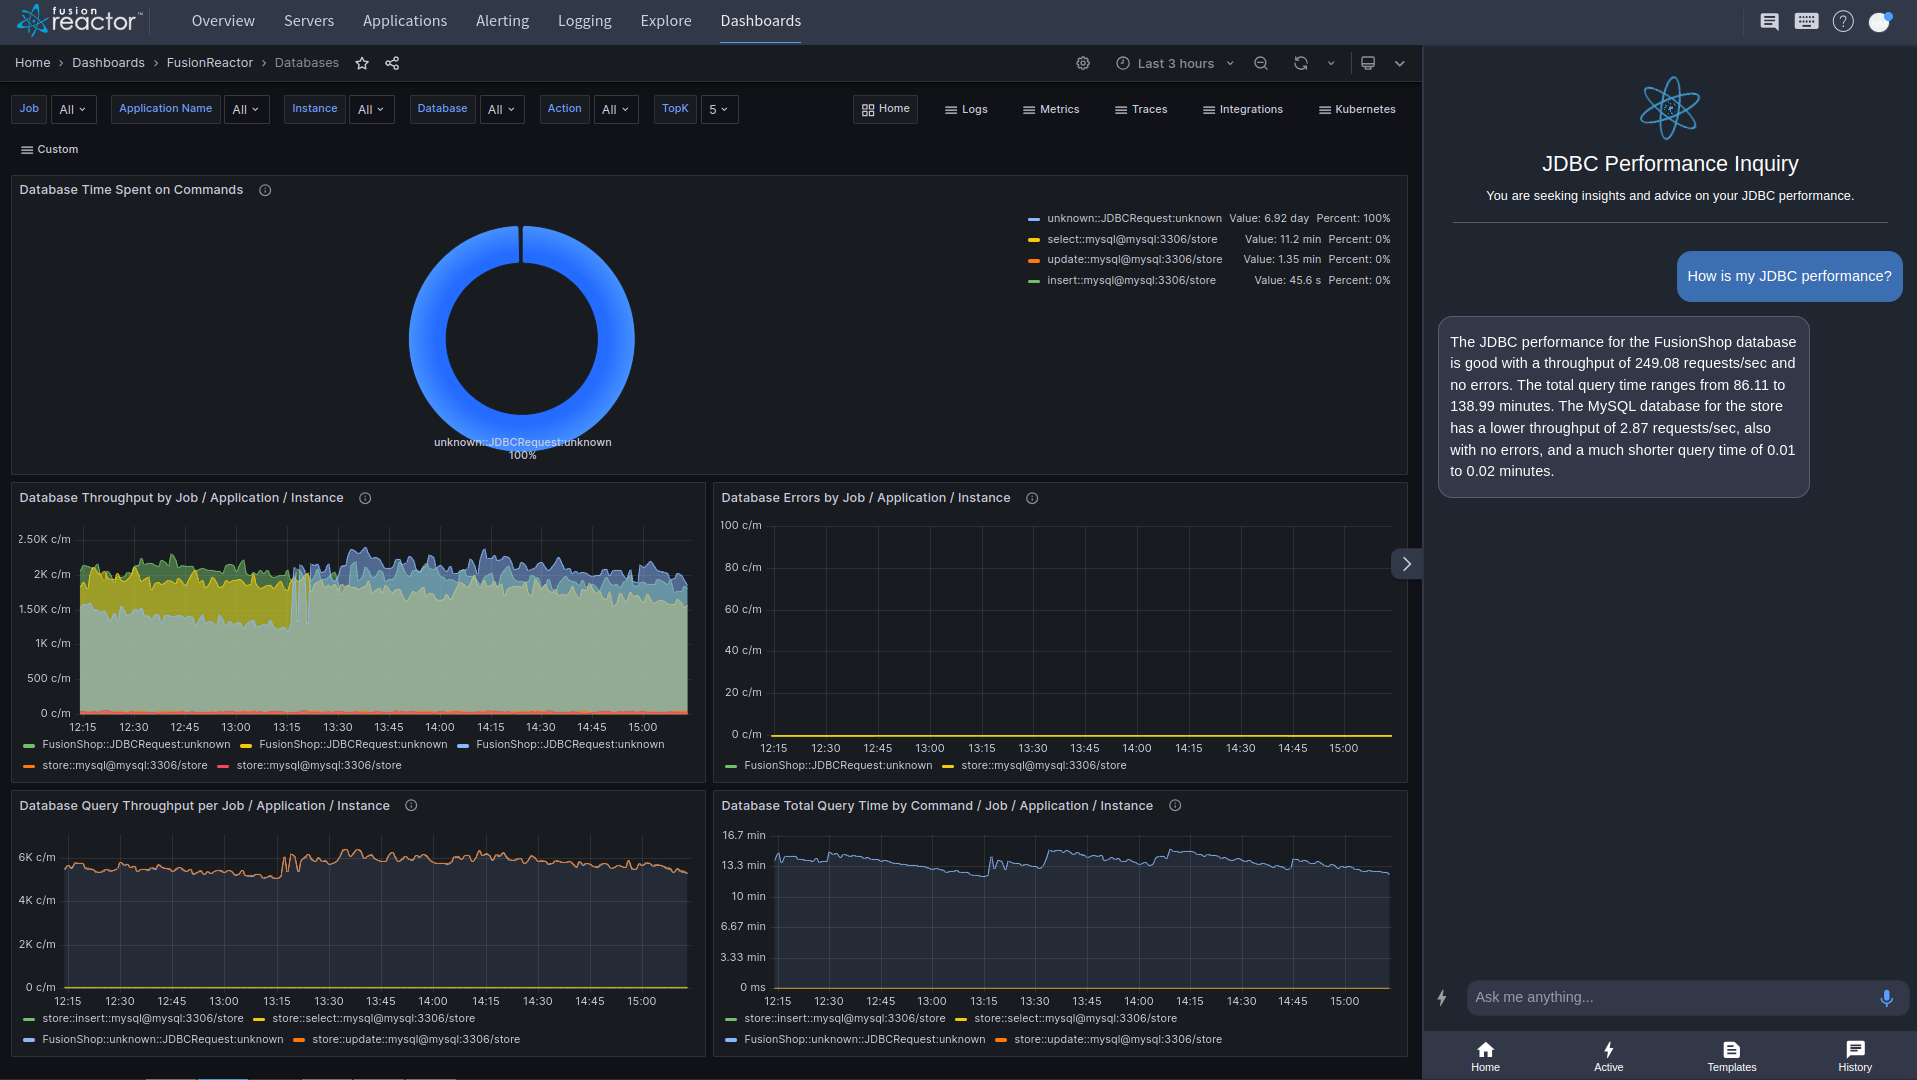
Task: Open the Explore menu
Action: (x=666, y=21)
